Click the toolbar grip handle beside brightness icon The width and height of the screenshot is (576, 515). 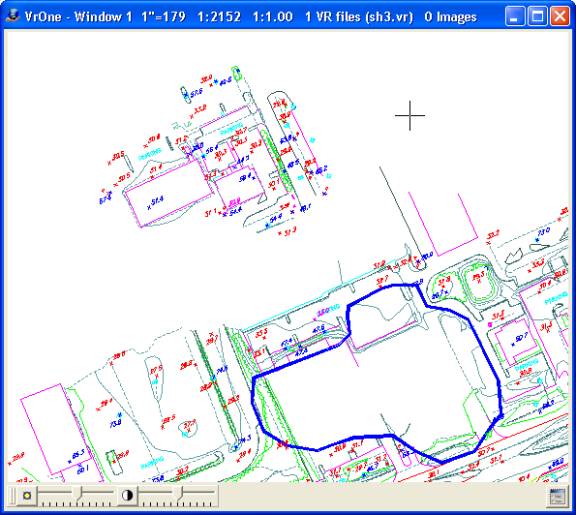tap(12, 496)
